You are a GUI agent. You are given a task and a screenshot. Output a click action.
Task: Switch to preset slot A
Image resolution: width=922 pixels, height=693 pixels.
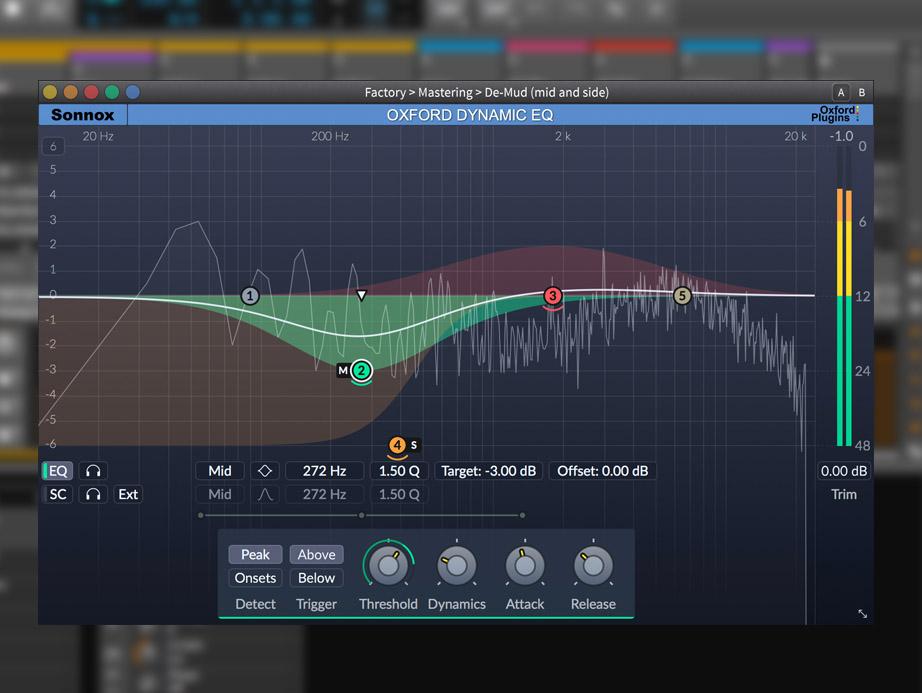841,92
